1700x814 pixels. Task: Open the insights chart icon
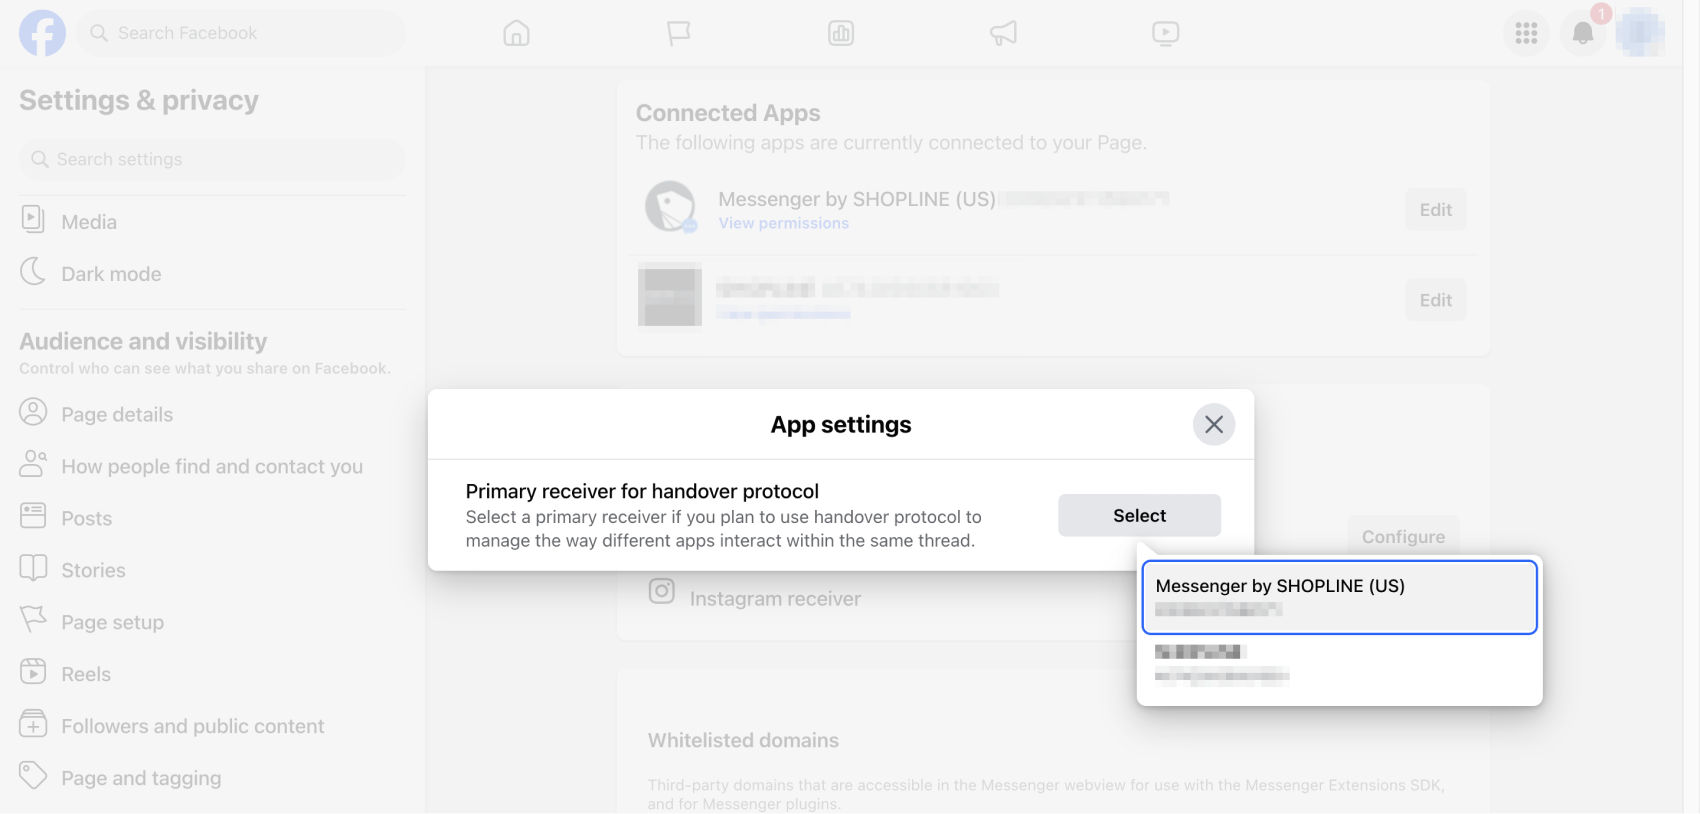coord(841,33)
